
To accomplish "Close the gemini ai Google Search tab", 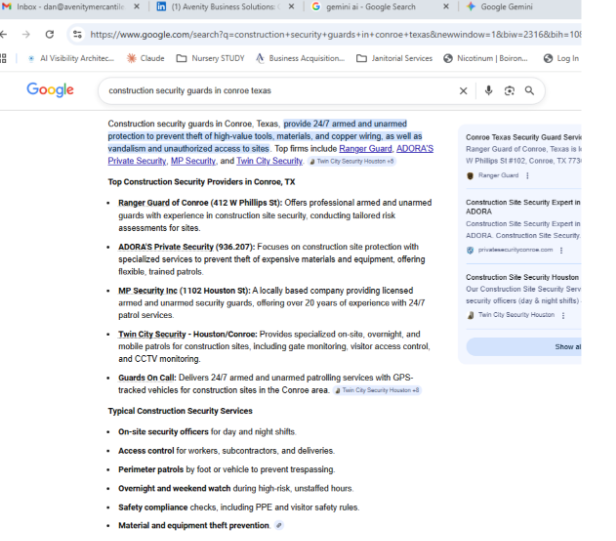I will click(x=446, y=7).
